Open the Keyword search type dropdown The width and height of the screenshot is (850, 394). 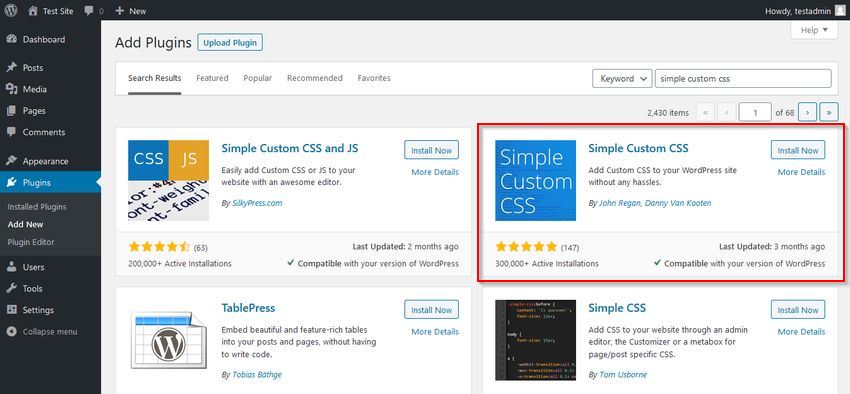pyautogui.click(x=622, y=79)
